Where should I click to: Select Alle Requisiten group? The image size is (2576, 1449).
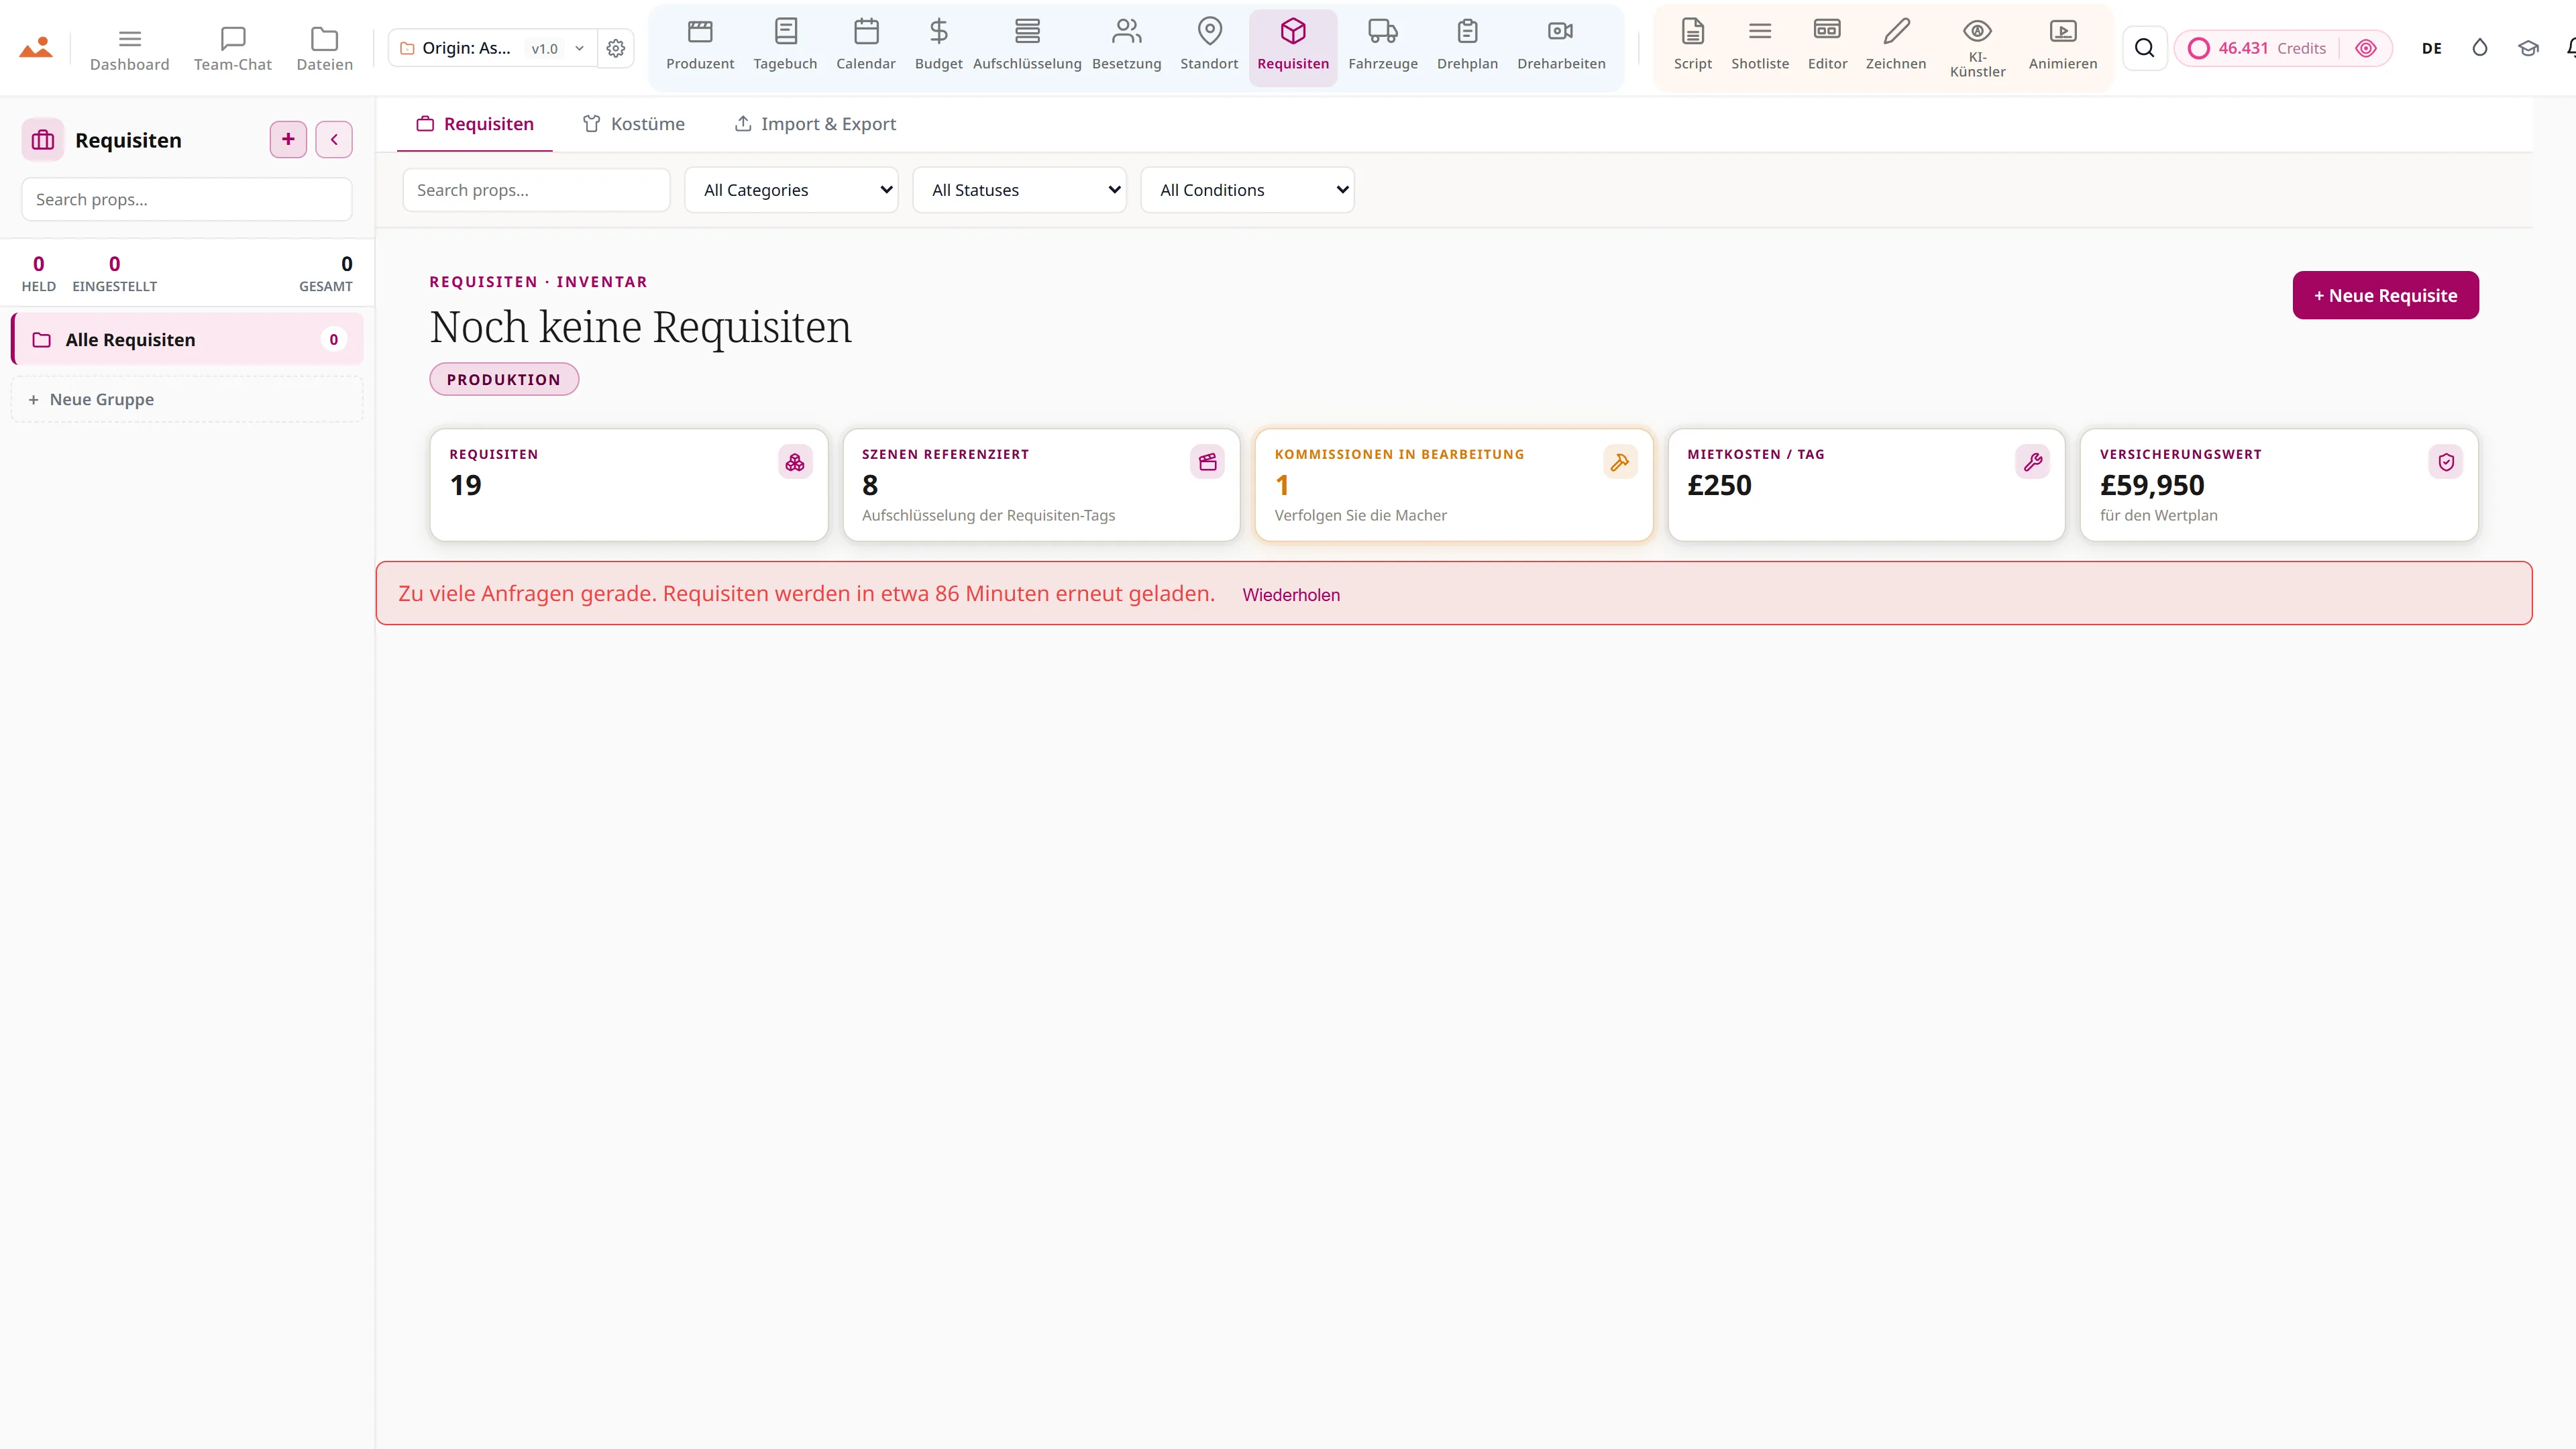click(x=187, y=339)
